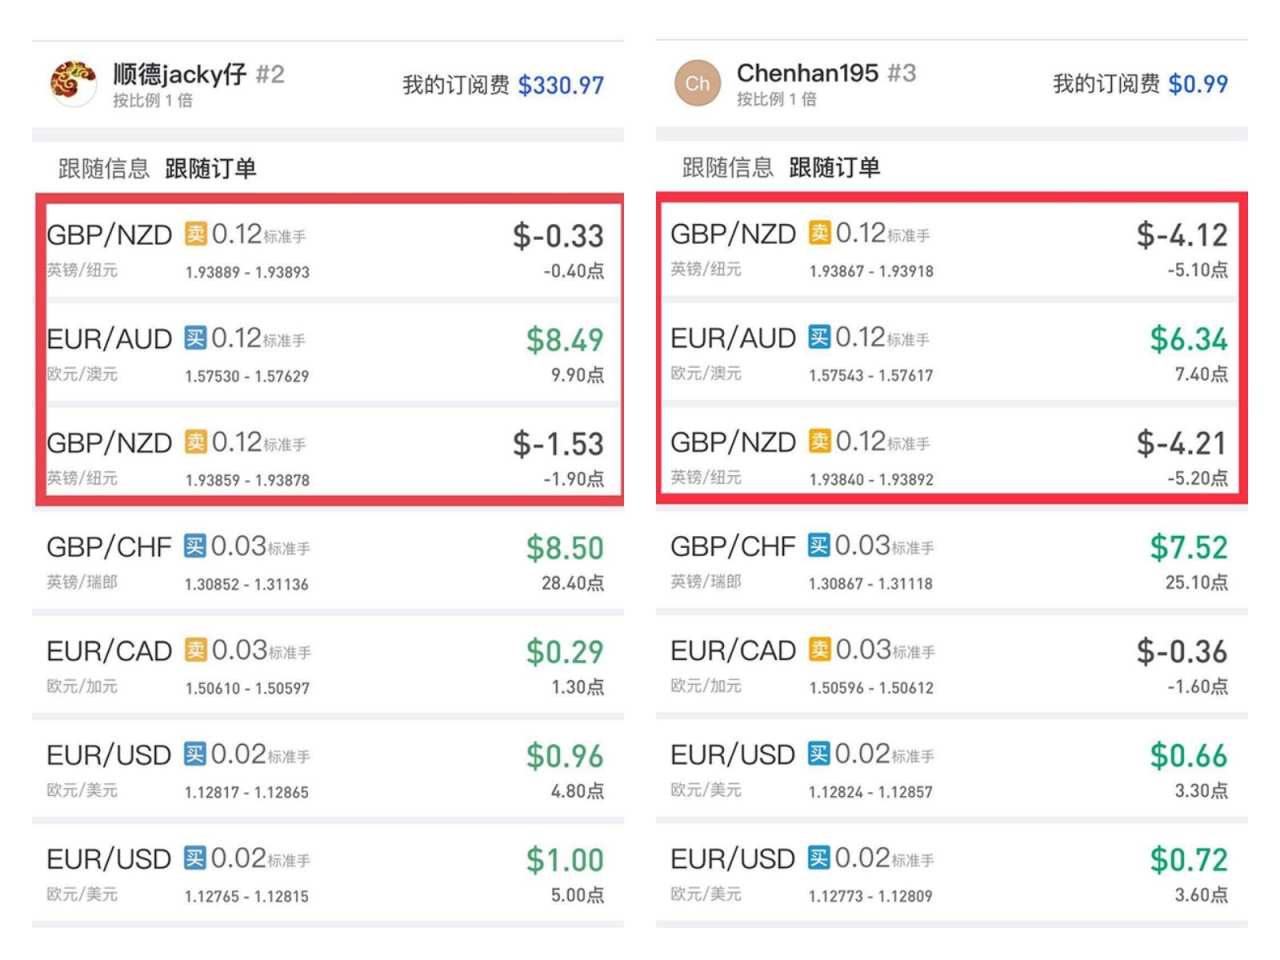The width and height of the screenshot is (1280, 960).
Task: Click the buy badge on the EUR/AUD $8.49 order
Action: [195, 338]
